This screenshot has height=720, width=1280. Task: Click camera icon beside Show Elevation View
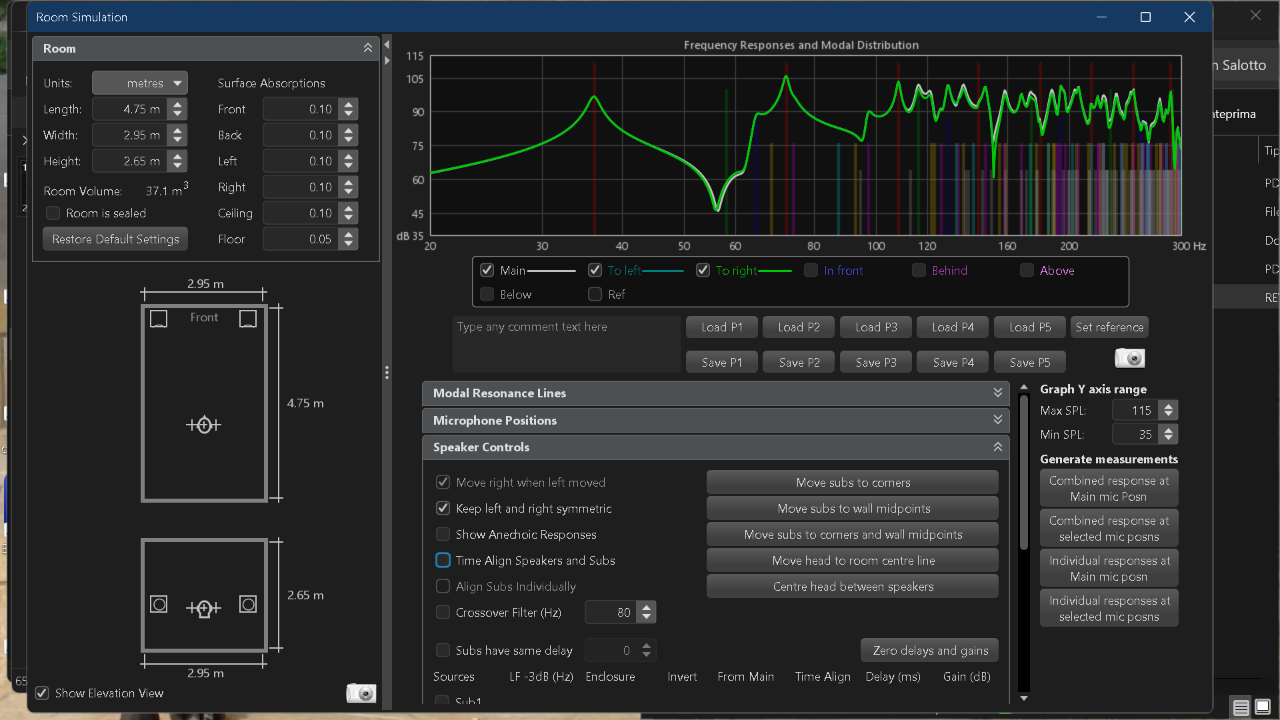click(361, 693)
